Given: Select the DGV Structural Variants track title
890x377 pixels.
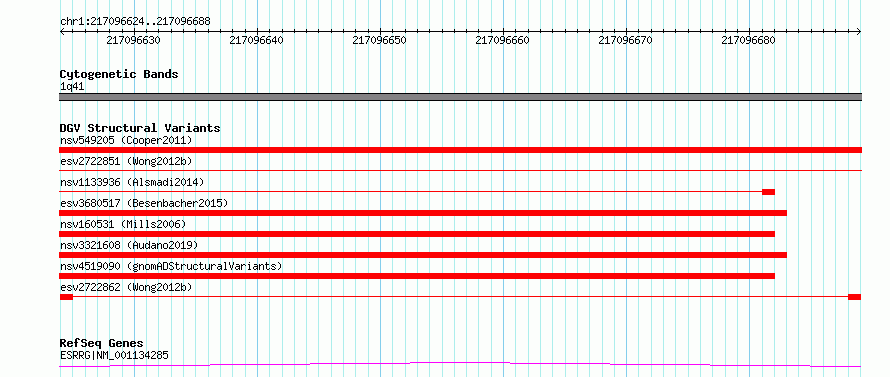Looking at the screenshot, I should [x=140, y=128].
